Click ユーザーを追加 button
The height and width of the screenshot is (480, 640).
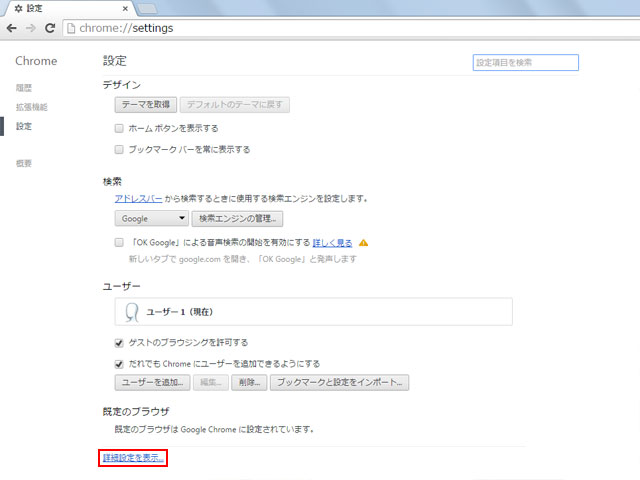click(152, 383)
